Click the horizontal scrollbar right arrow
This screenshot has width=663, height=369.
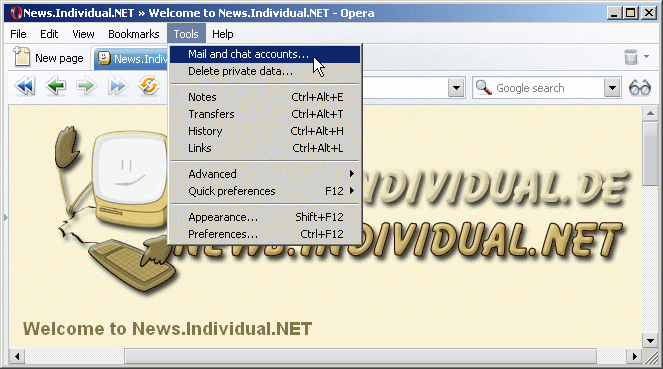[634, 356]
